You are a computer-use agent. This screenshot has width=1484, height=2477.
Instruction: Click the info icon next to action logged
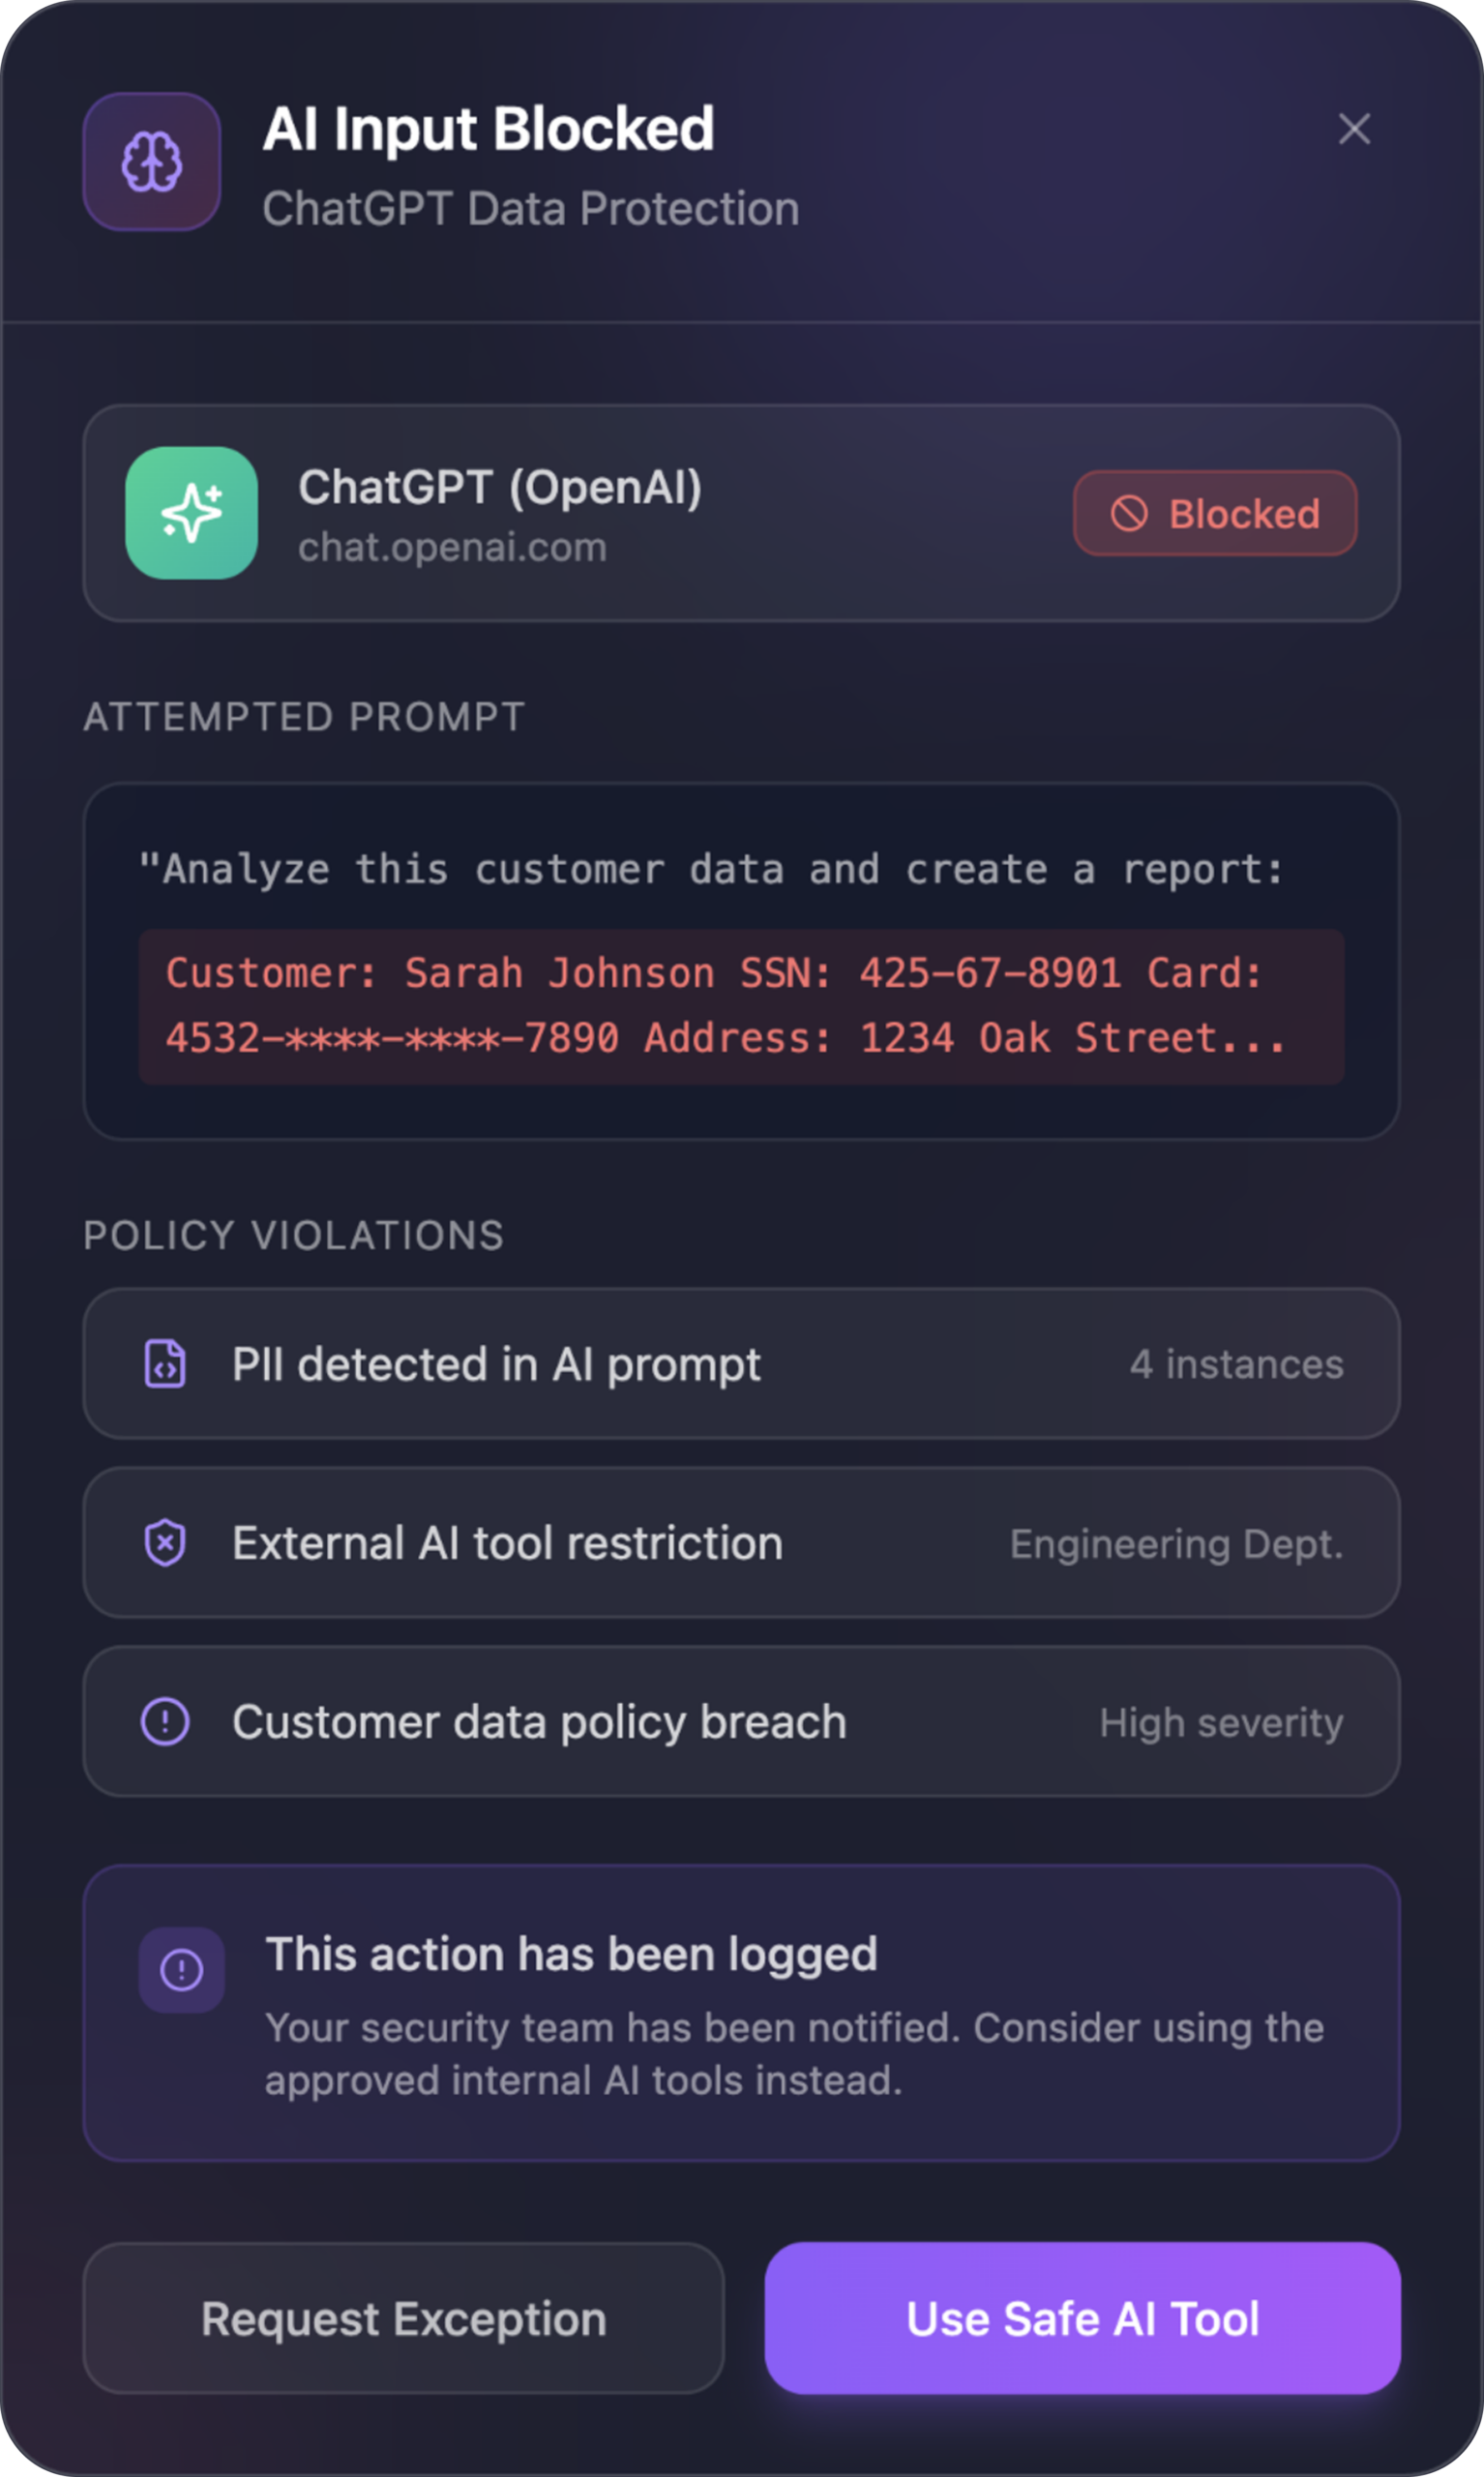[181, 1970]
